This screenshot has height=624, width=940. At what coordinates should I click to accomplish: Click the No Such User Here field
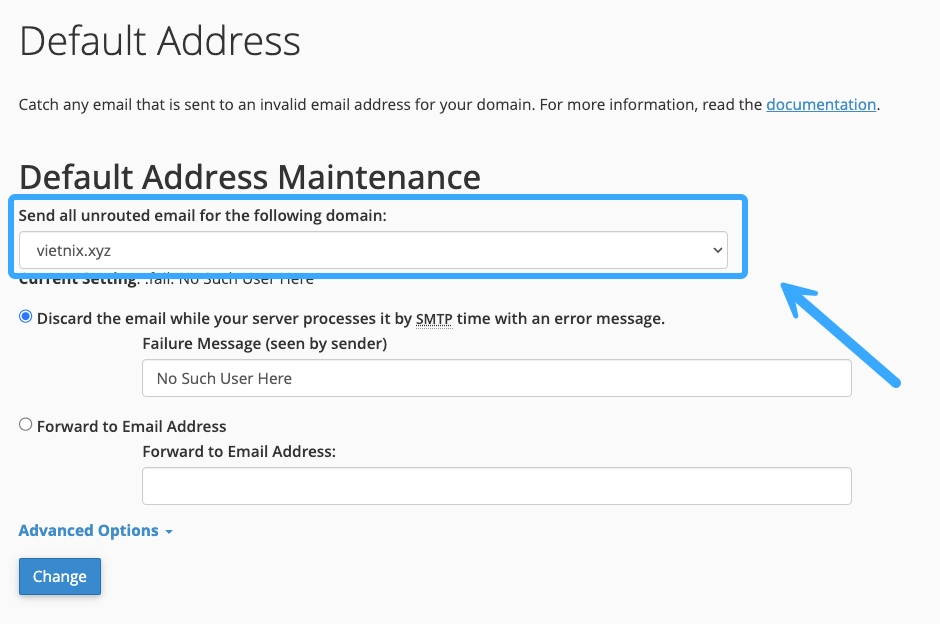pos(496,378)
